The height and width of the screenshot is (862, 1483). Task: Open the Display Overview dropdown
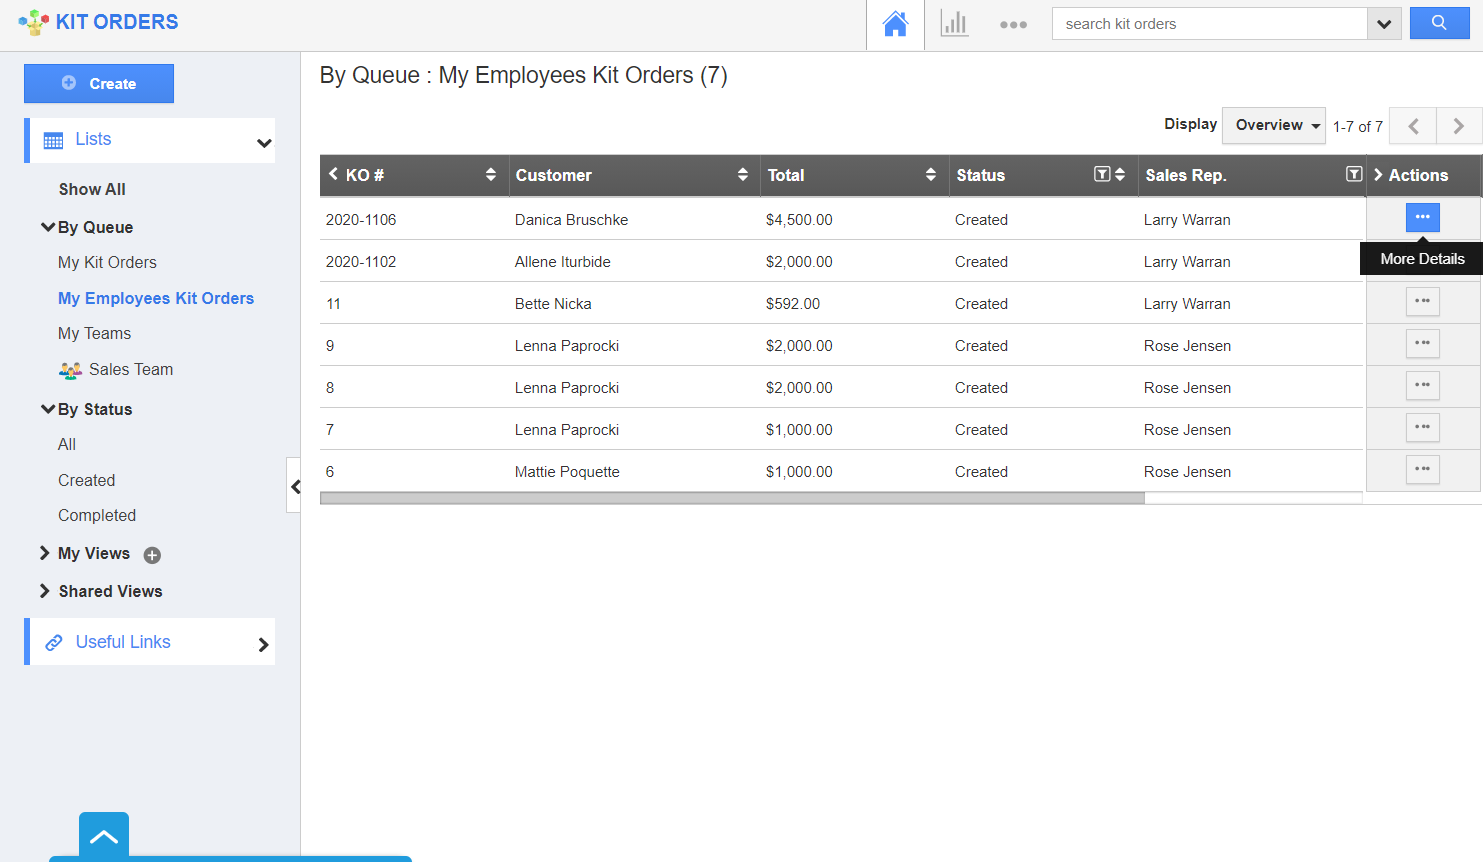[1275, 125]
